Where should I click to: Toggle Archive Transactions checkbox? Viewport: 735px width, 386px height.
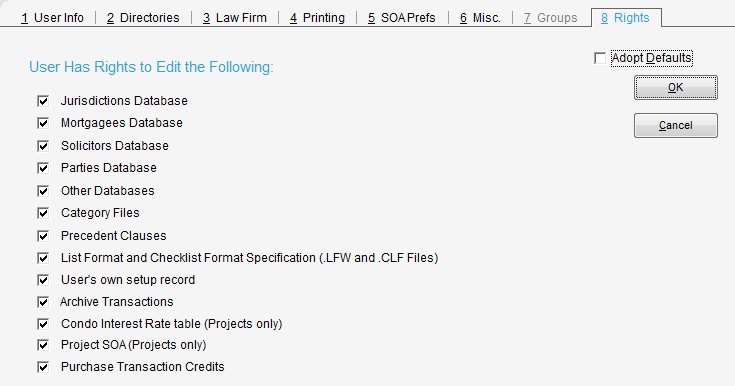point(43,302)
